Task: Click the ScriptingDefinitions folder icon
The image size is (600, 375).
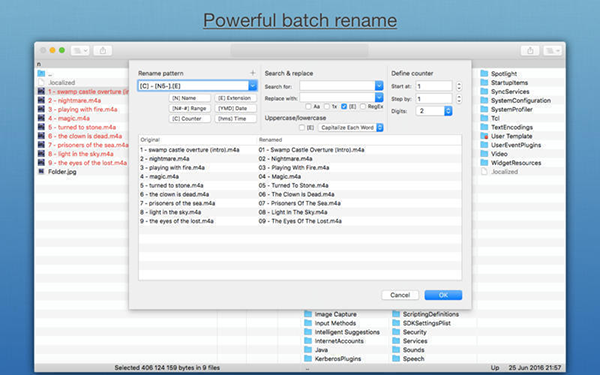Action: click(396, 314)
